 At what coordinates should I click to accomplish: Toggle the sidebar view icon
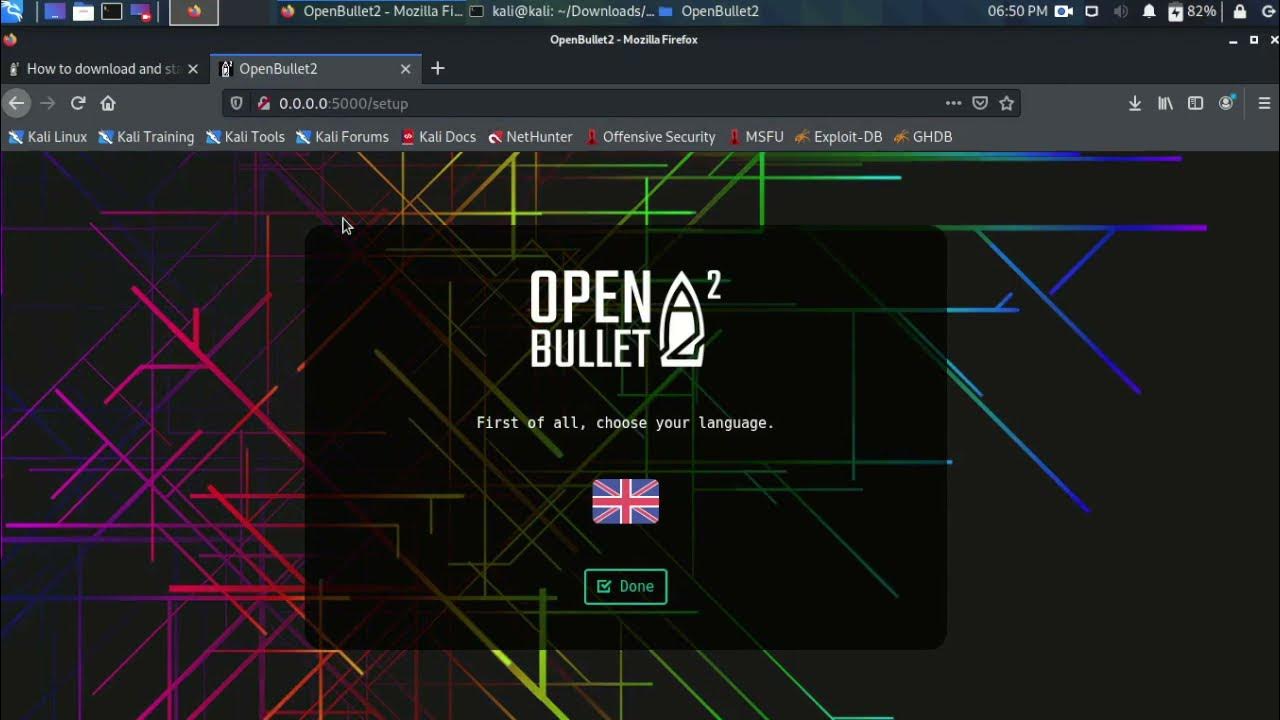click(x=1195, y=103)
